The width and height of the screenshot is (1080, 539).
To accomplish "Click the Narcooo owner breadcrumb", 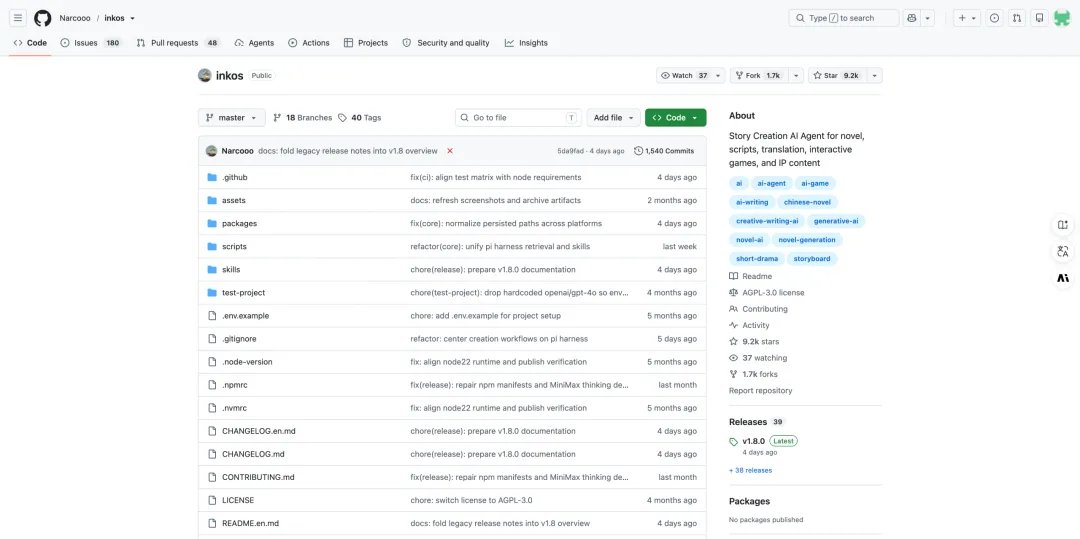I will click(74, 19).
